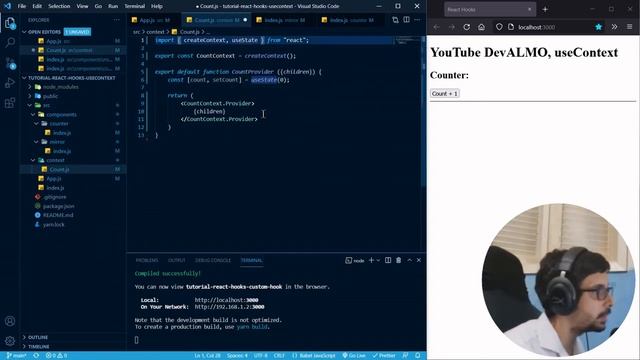The height and width of the screenshot is (360, 640).
Task: Split the editor right
Action: click(407, 20)
